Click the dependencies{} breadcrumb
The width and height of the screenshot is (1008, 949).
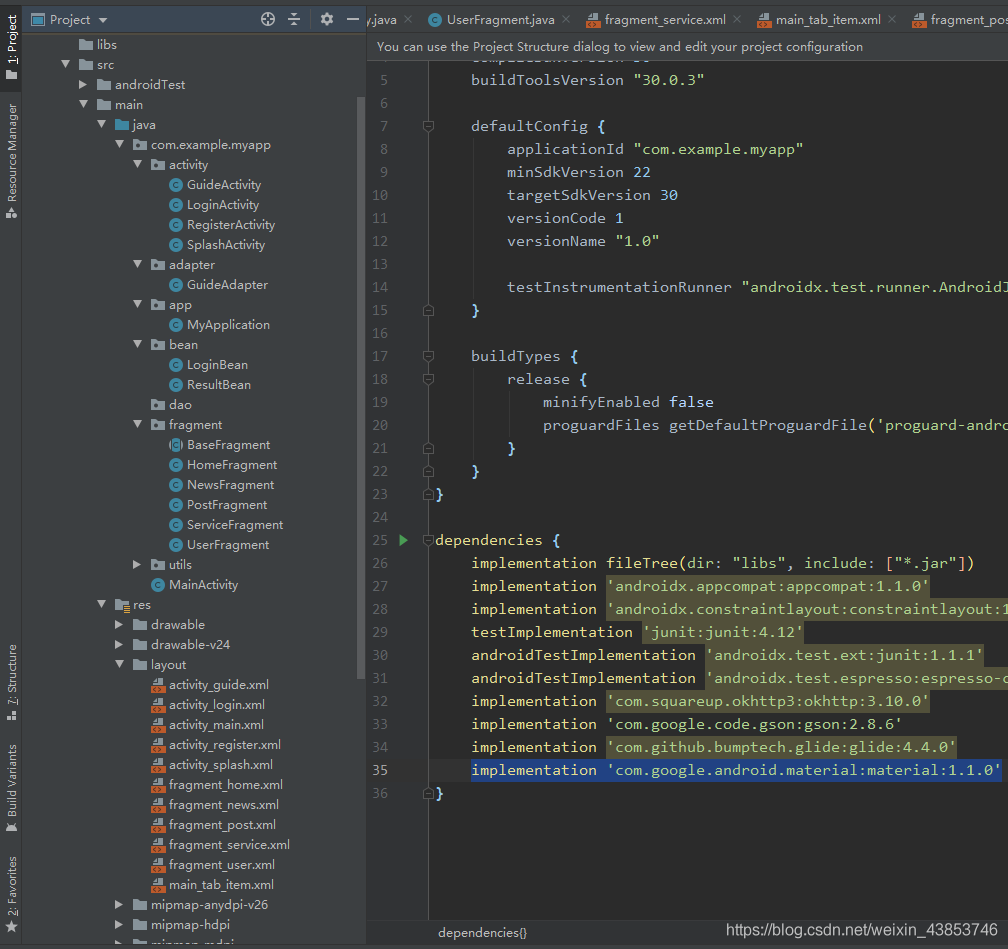pyautogui.click(x=482, y=932)
